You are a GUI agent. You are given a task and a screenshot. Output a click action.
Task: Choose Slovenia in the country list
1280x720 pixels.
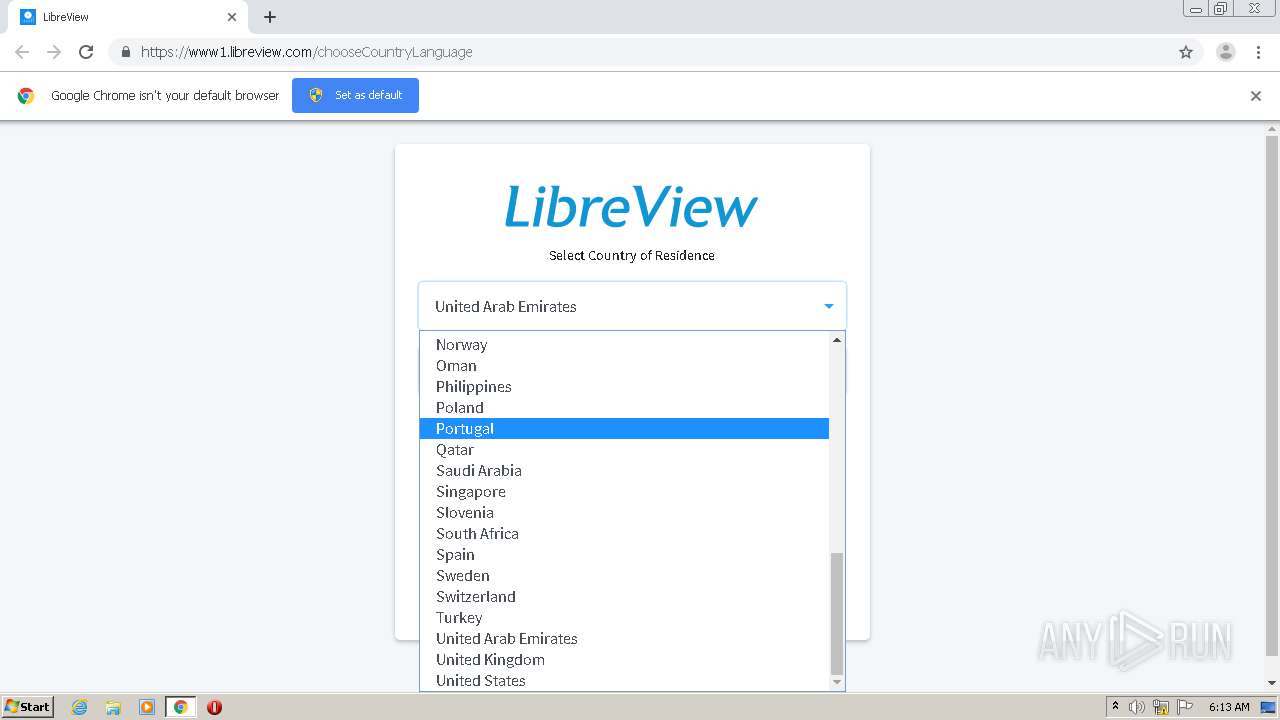click(624, 512)
